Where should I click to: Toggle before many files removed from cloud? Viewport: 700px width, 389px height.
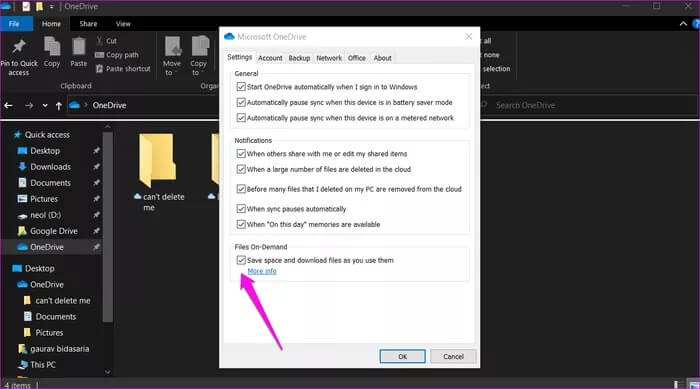(241, 189)
